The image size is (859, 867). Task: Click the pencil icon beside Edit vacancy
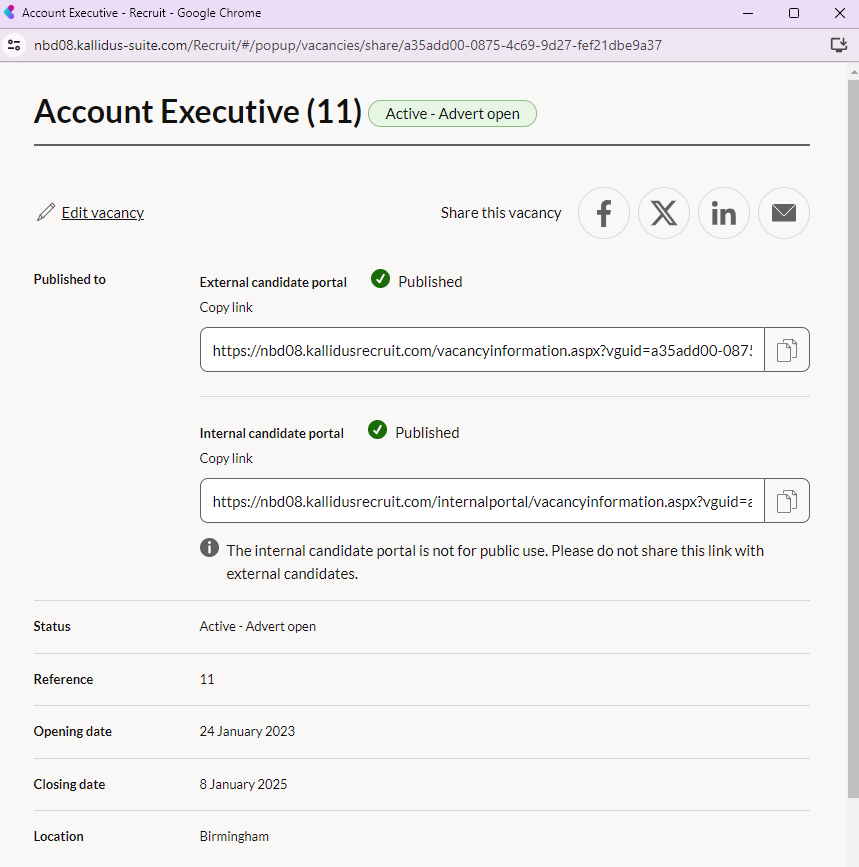click(45, 213)
